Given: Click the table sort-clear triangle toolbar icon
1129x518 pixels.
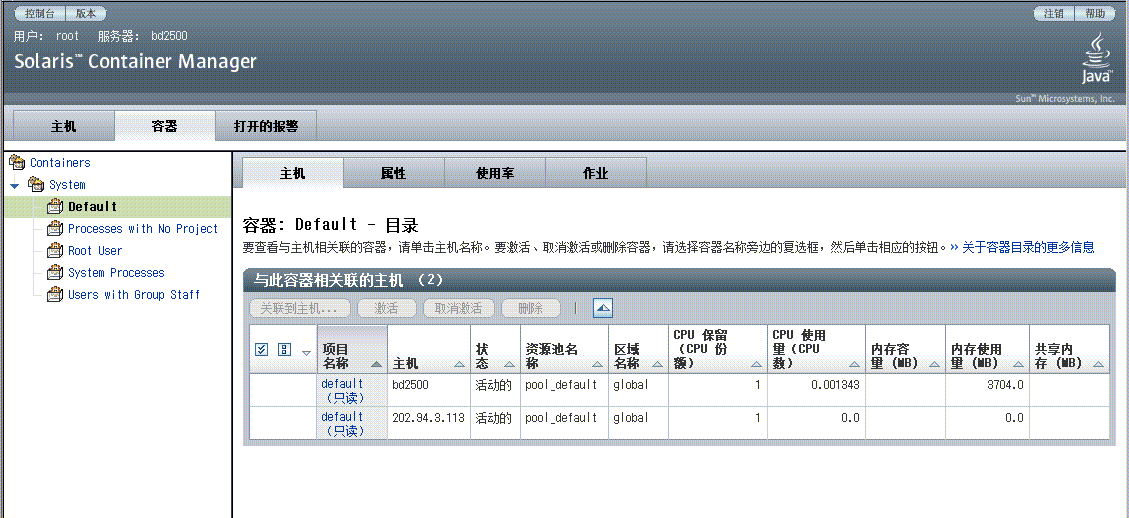Looking at the screenshot, I should [x=603, y=308].
